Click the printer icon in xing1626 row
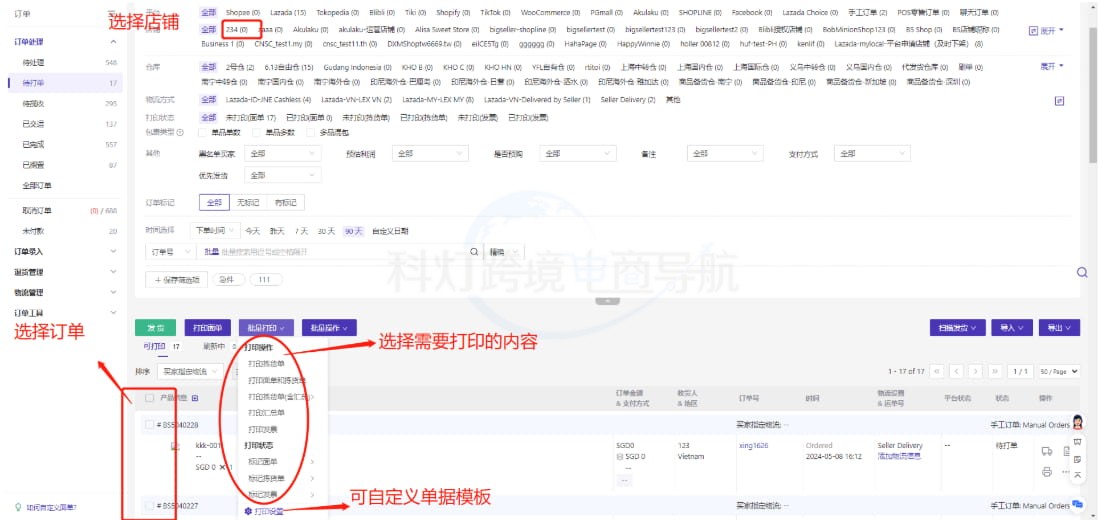The width and height of the screenshot is (1099, 520). point(1047,472)
